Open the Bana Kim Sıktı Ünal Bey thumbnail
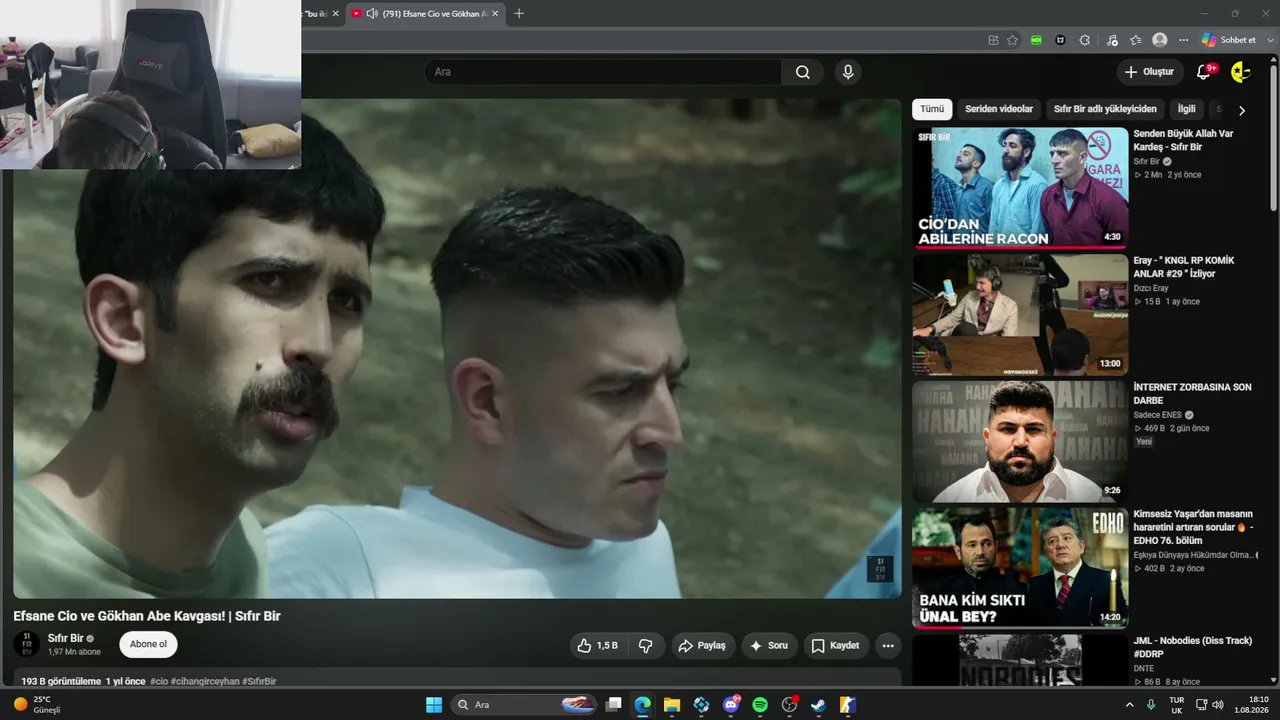The height and width of the screenshot is (720, 1280). [x=1020, y=568]
